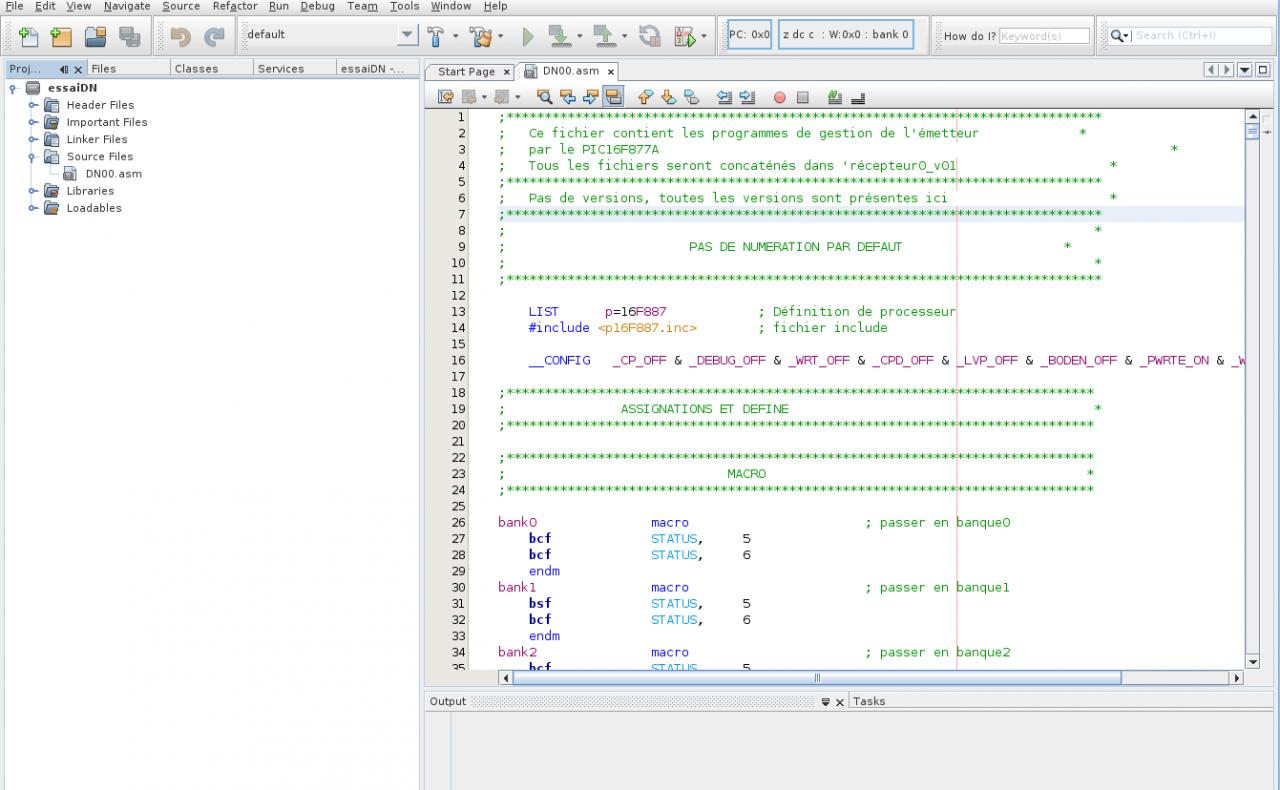The image size is (1280, 790).
Task: Click the New Project icon
Action: pyautogui.click(x=62, y=36)
